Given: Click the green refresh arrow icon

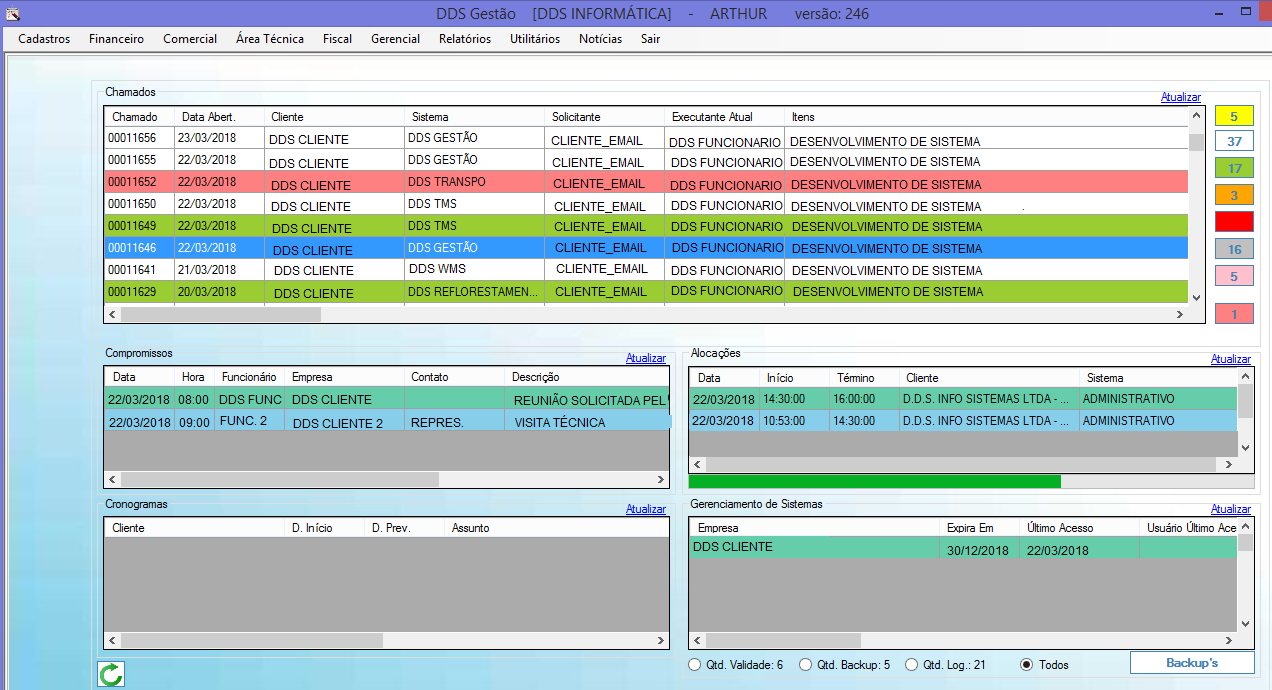Looking at the screenshot, I should point(111,674).
